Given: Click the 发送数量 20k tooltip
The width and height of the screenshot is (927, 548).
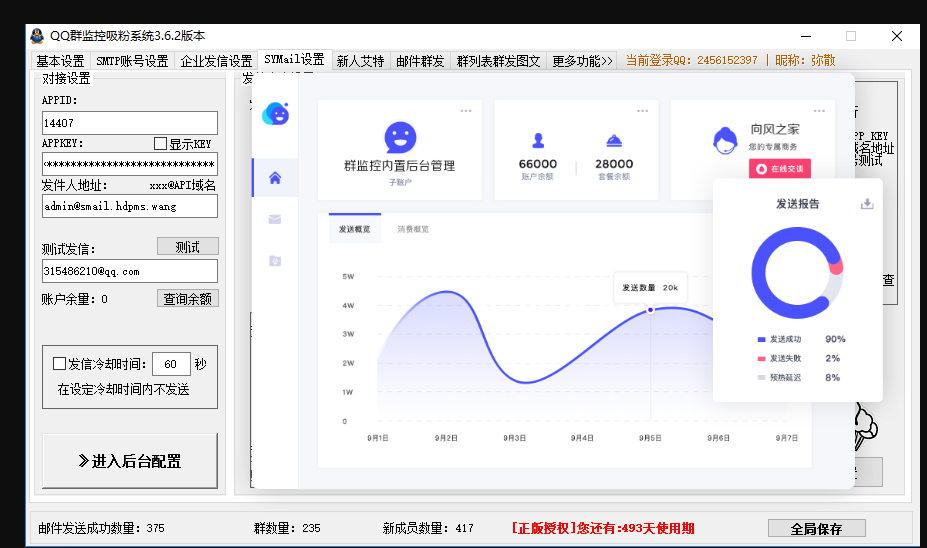Looking at the screenshot, I should pos(650,288).
